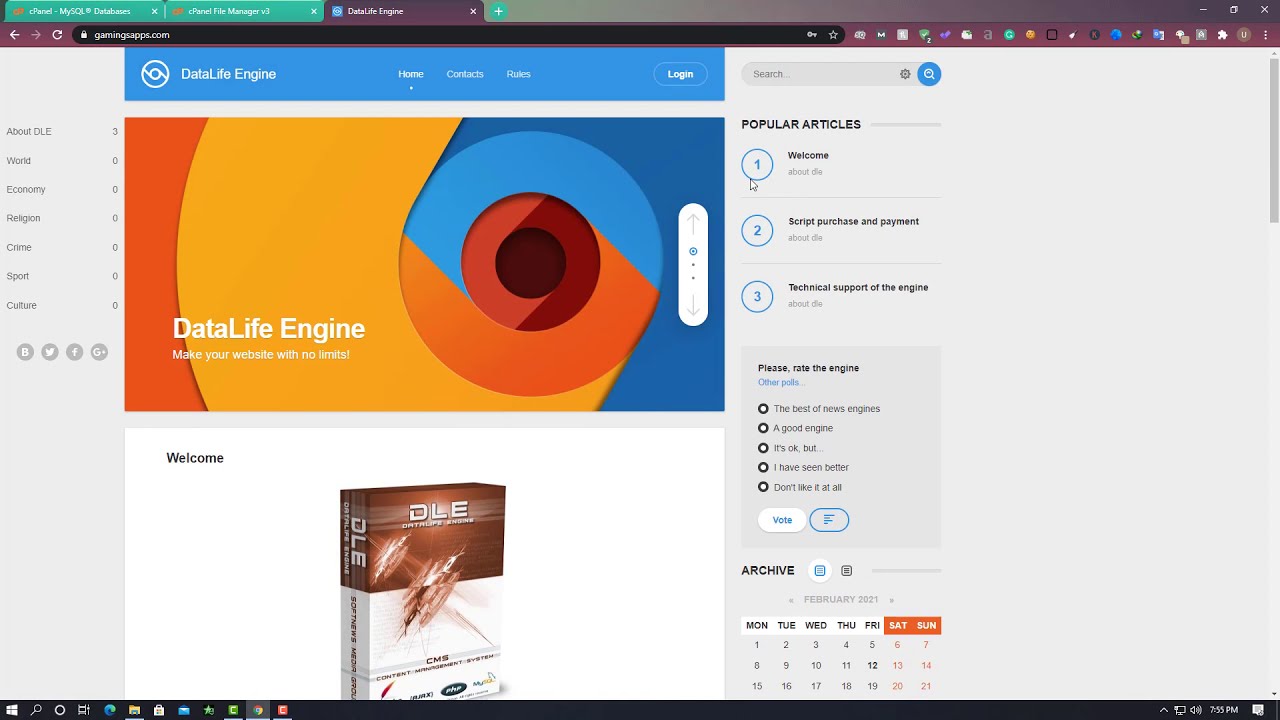Open the Facebook social icon in sidebar
The height and width of the screenshot is (720, 1280).
[x=74, y=352]
